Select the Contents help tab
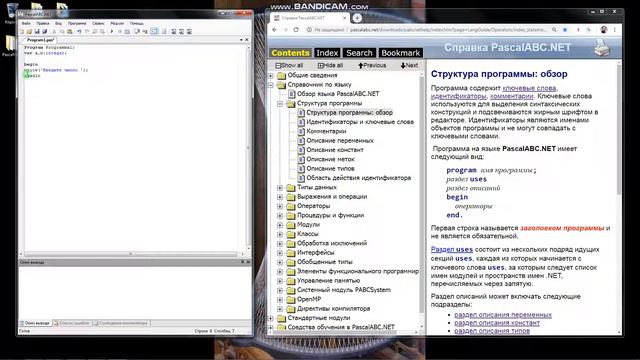The image size is (640, 360). pyautogui.click(x=290, y=53)
